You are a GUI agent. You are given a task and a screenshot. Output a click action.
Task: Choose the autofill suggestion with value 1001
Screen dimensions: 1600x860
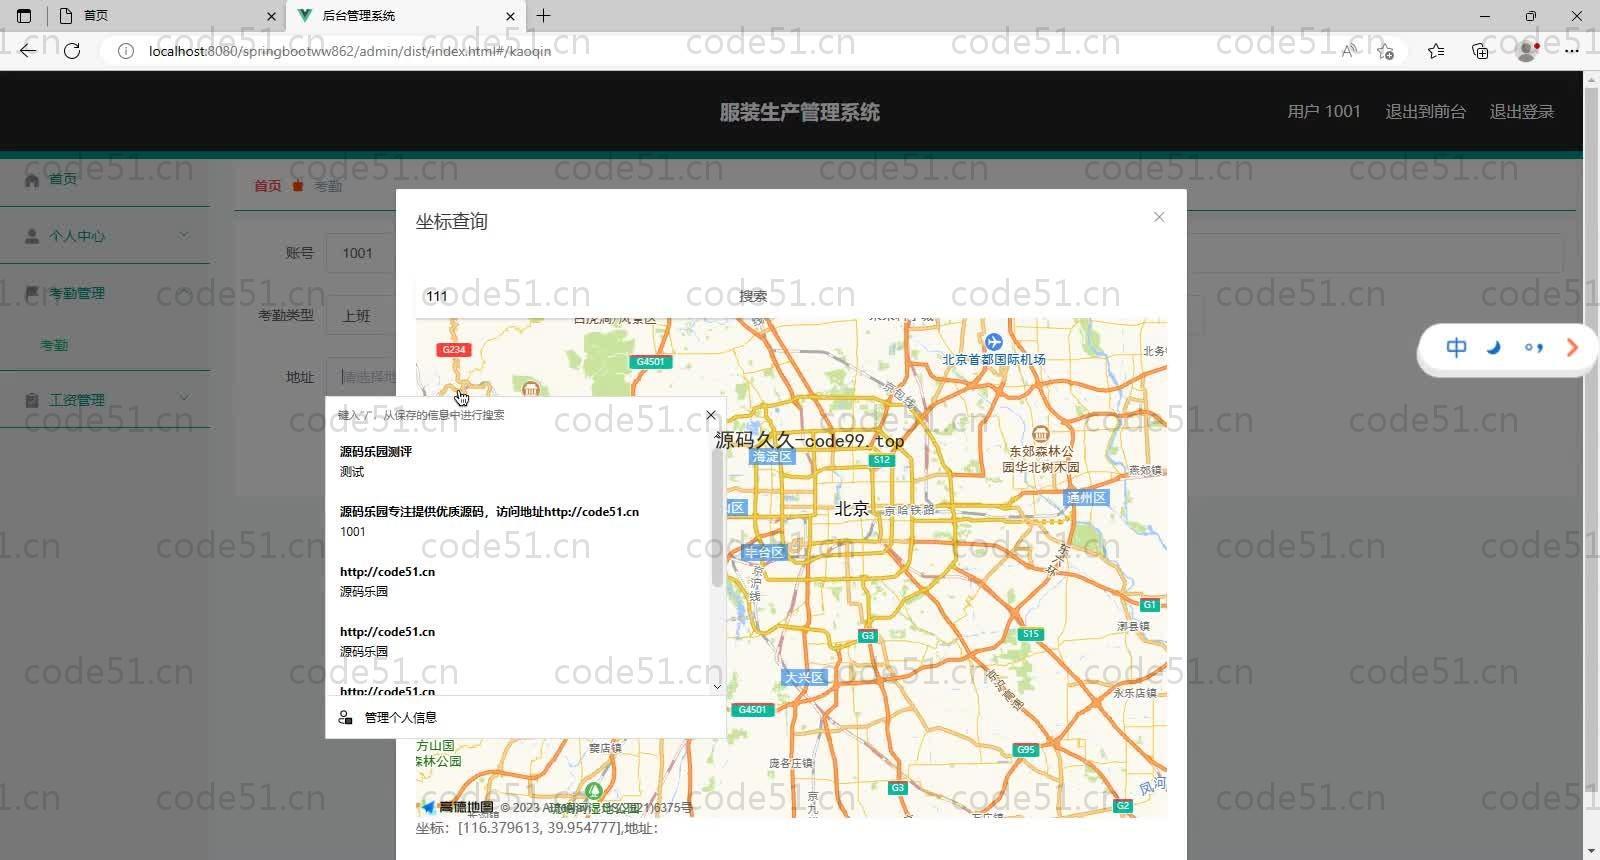point(520,521)
